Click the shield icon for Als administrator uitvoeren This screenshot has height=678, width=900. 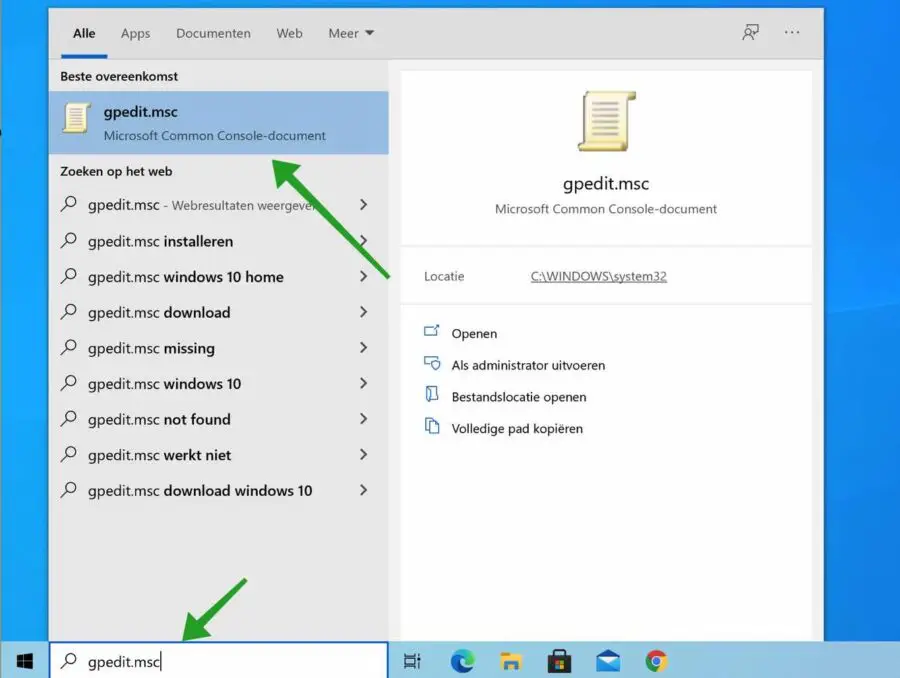(x=432, y=363)
